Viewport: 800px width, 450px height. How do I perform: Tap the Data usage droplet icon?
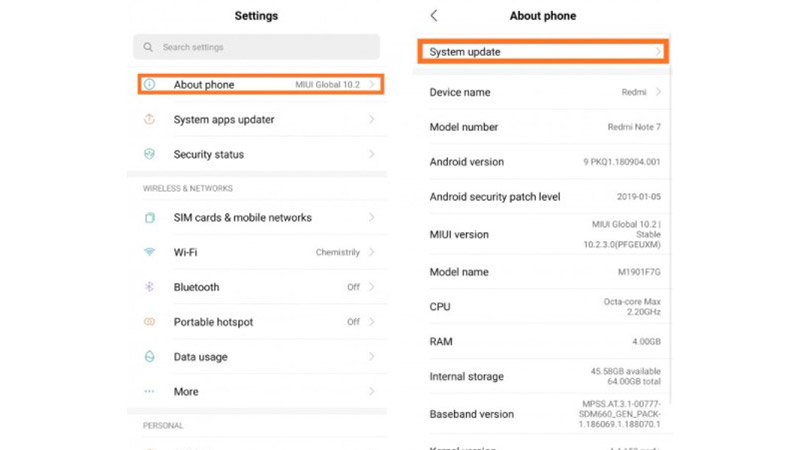click(149, 356)
